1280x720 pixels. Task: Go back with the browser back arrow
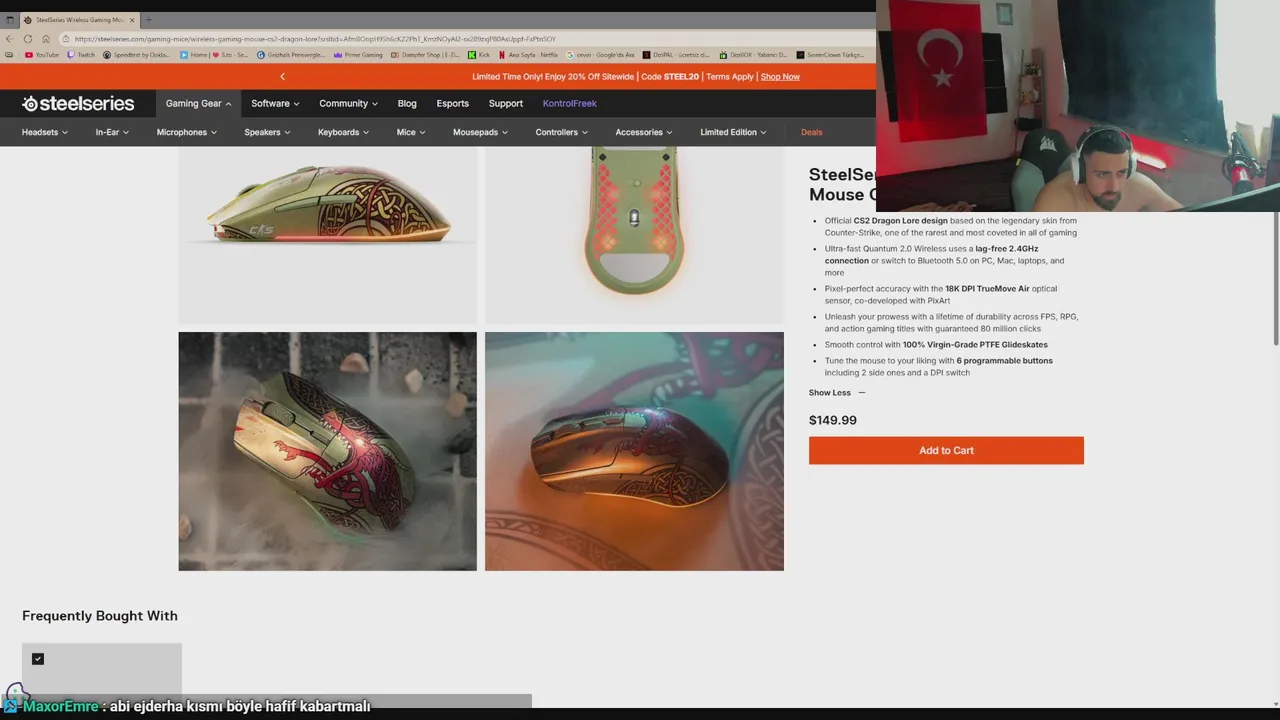click(x=10, y=39)
